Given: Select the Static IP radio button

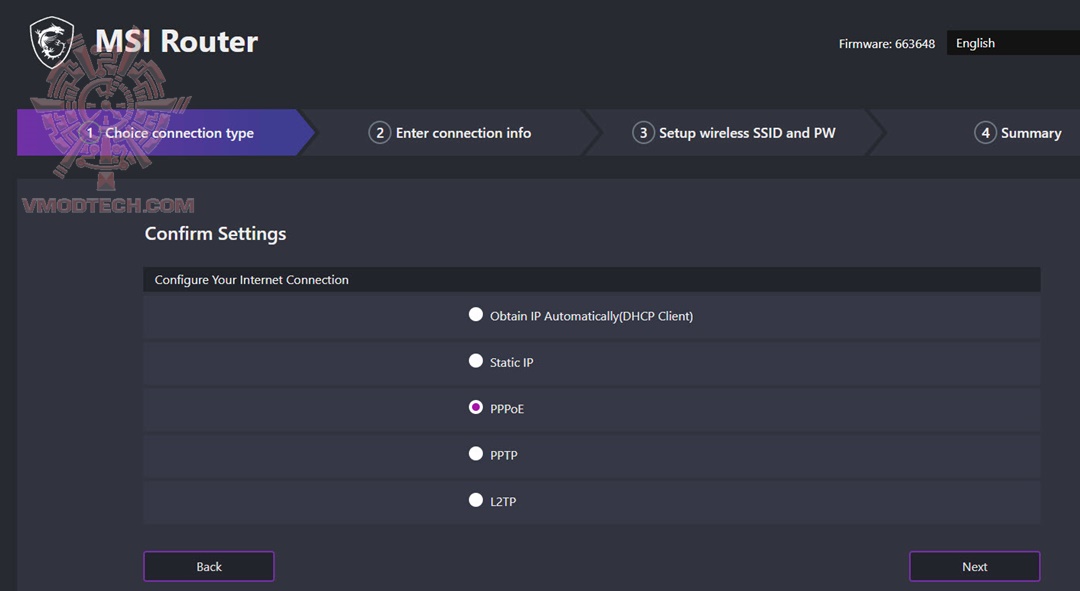Looking at the screenshot, I should click(476, 361).
